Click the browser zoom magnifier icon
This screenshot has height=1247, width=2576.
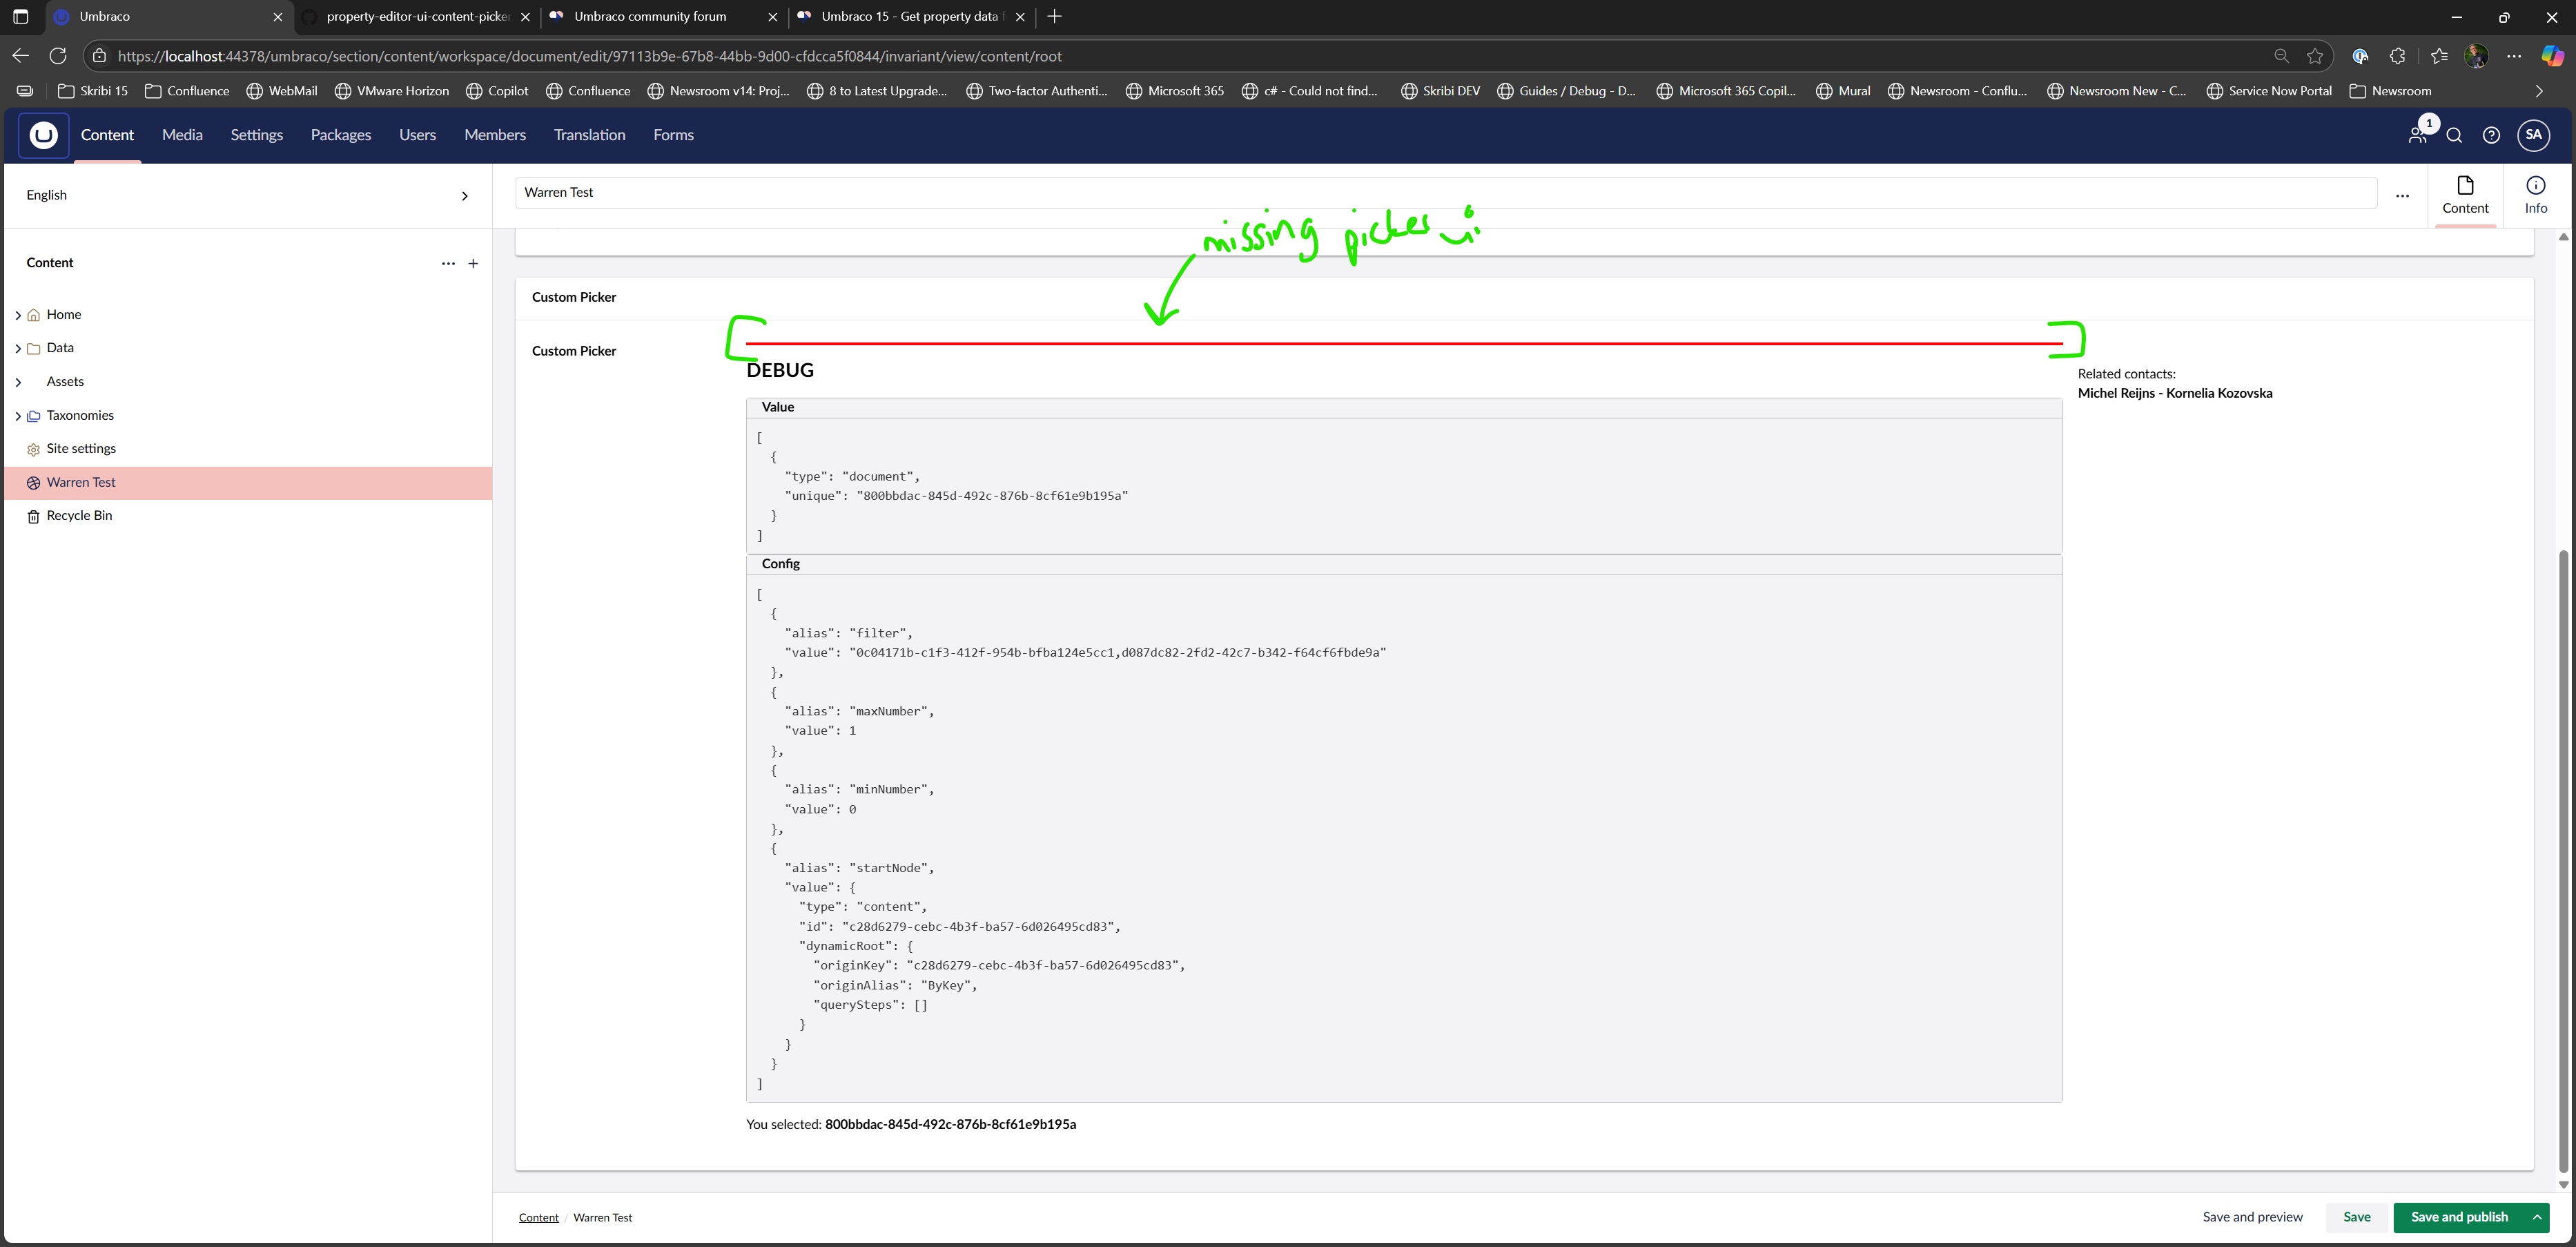coord(2281,56)
